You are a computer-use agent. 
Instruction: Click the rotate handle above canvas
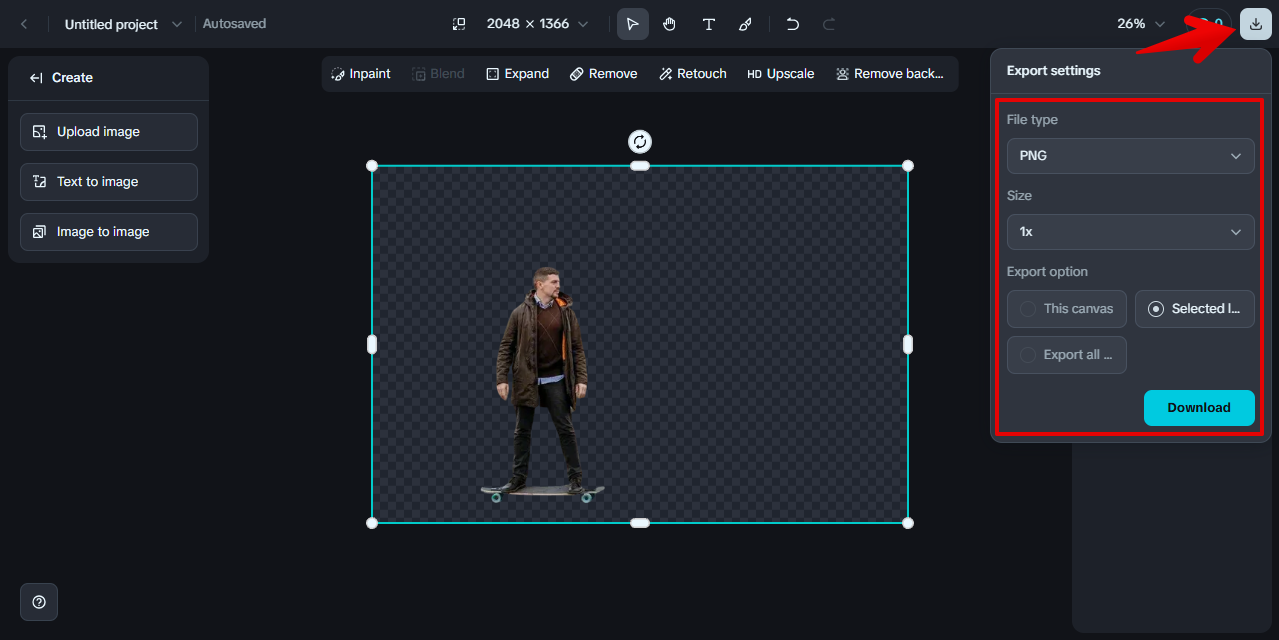click(640, 142)
